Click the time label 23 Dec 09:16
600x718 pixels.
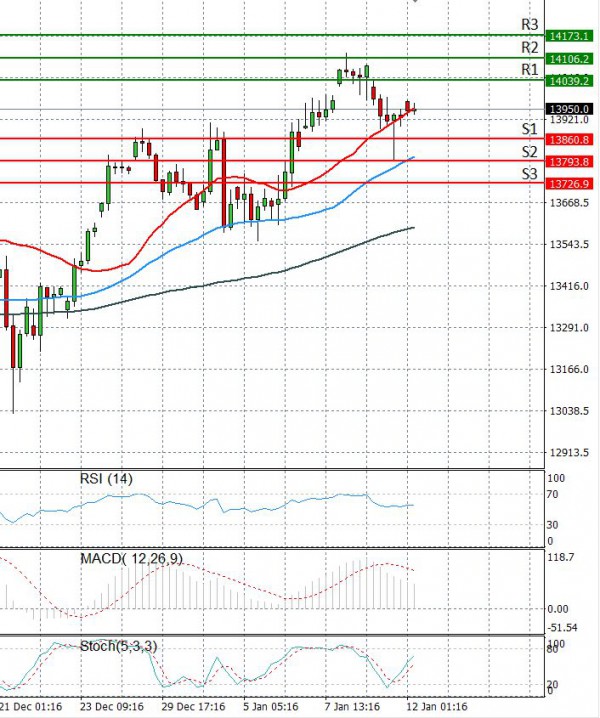click(x=112, y=707)
